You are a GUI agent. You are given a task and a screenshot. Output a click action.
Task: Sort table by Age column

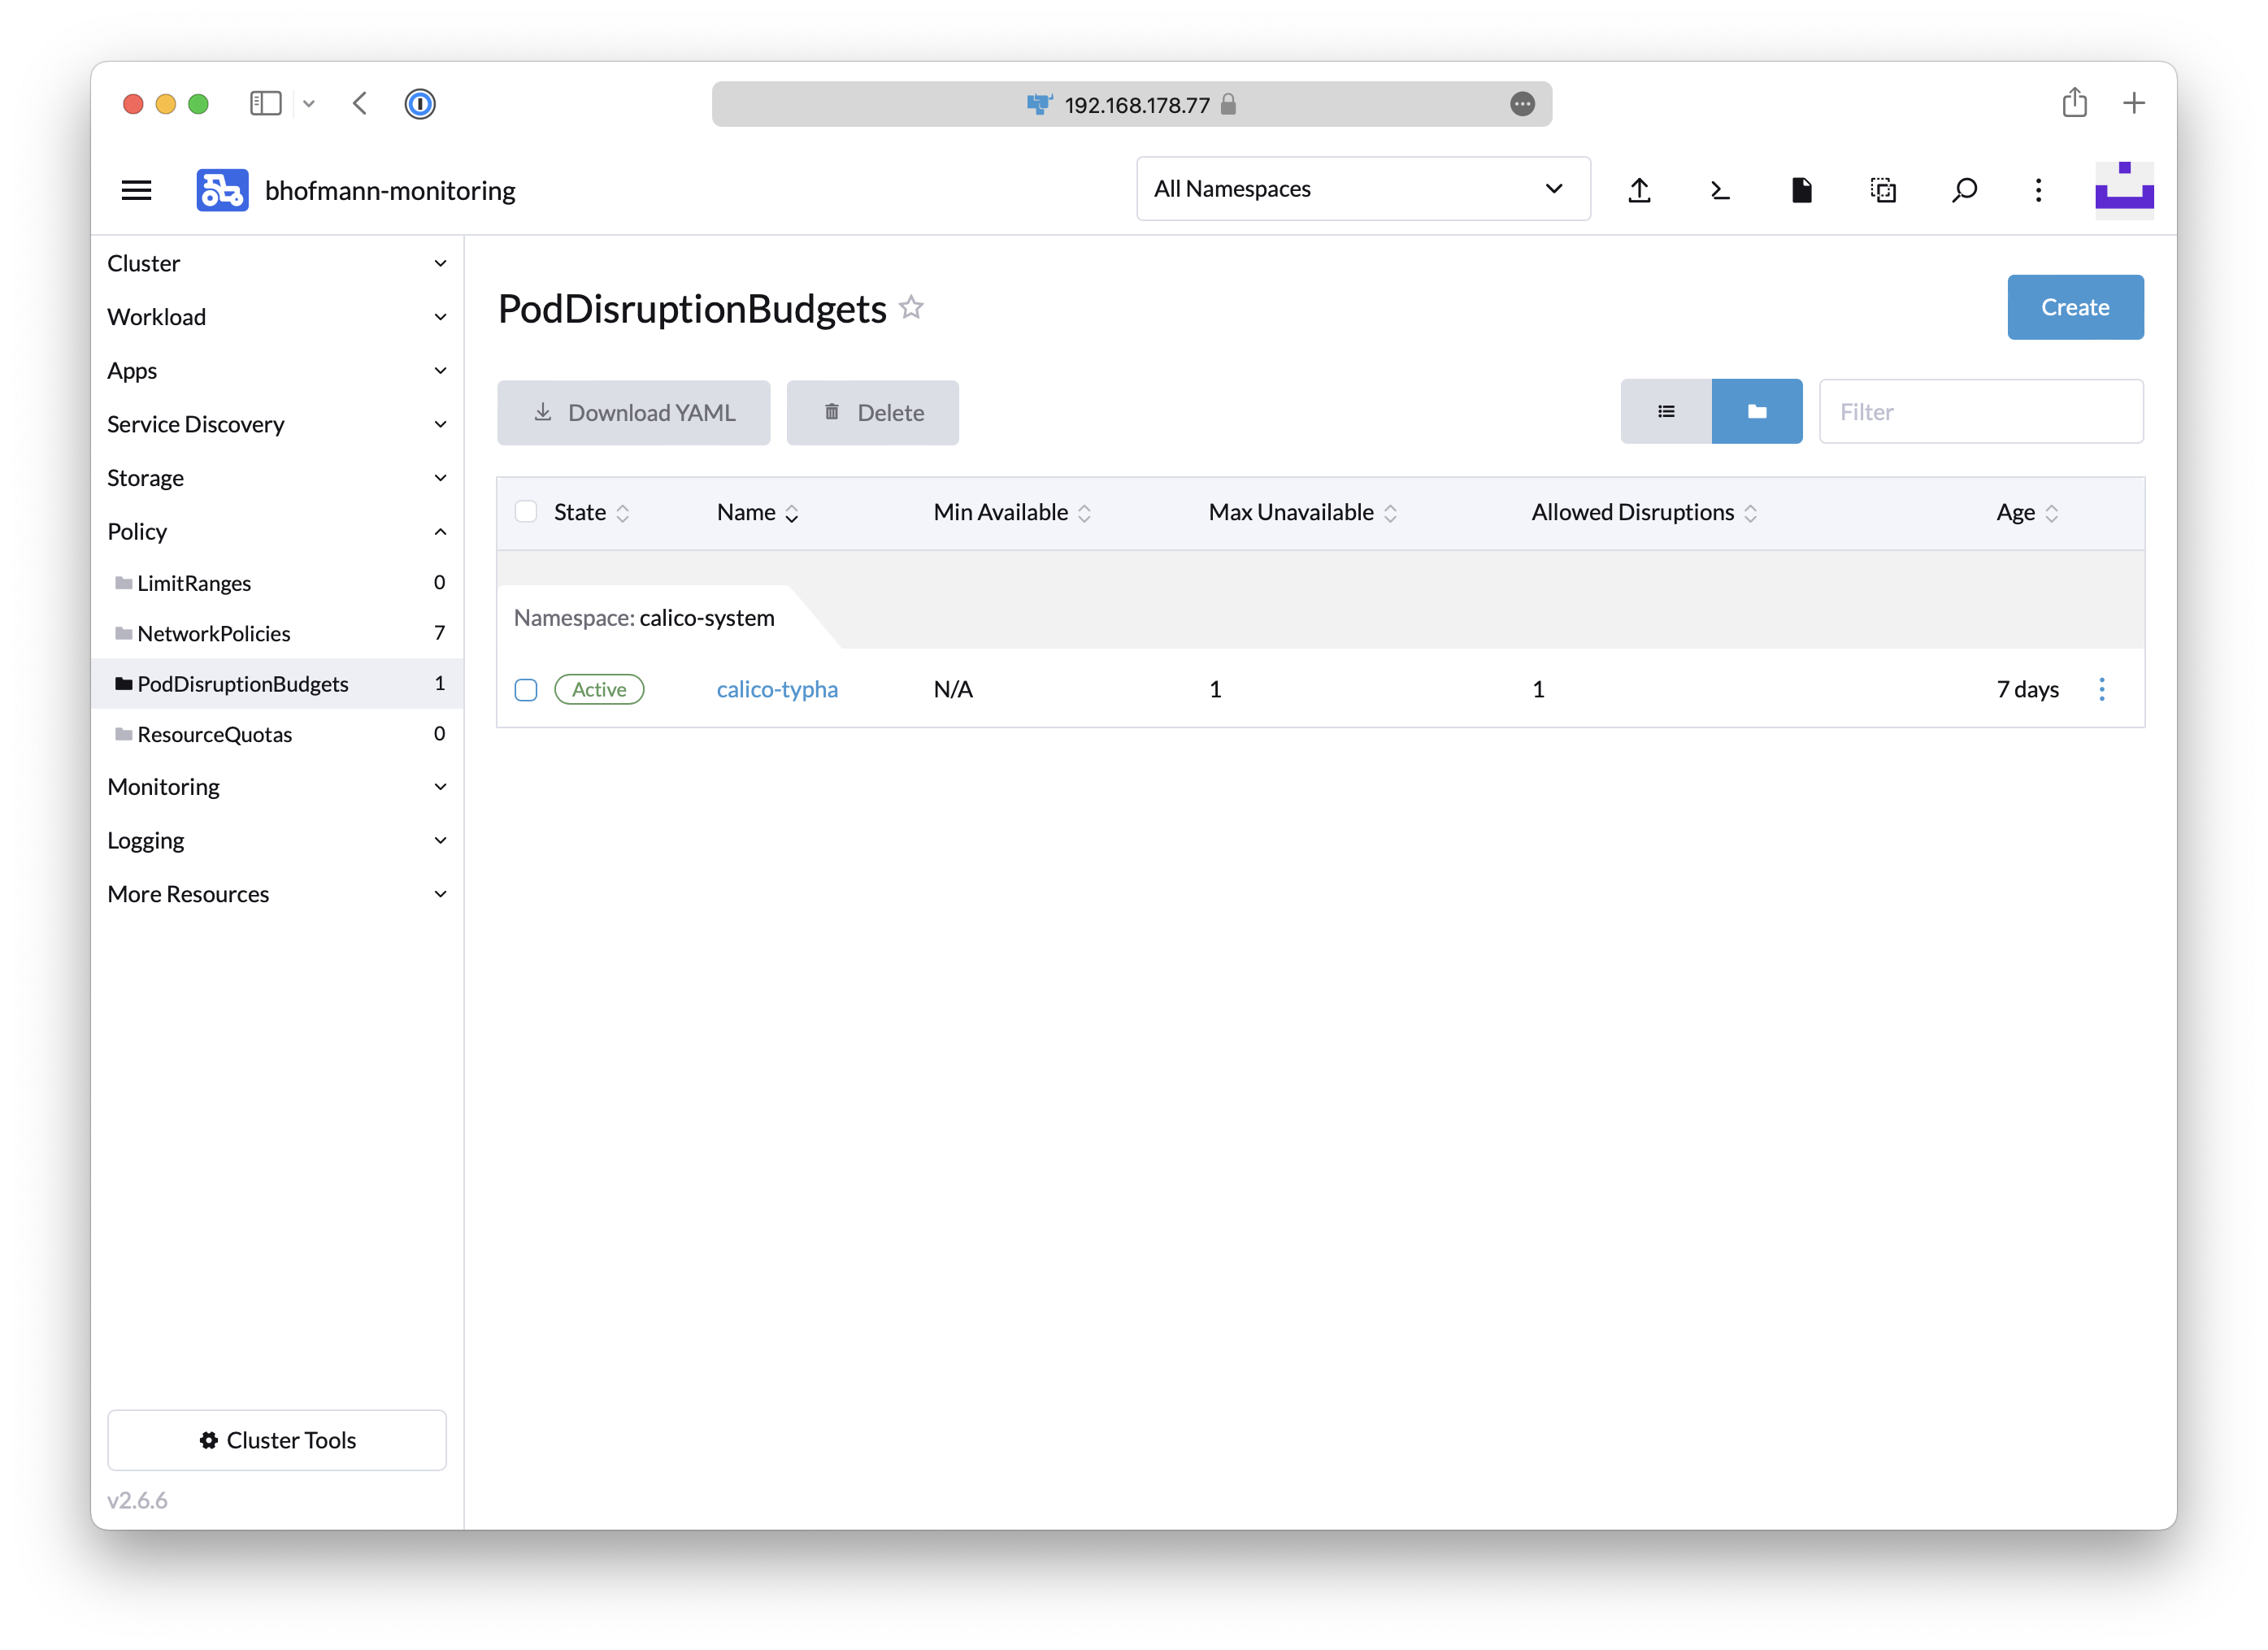2027,513
